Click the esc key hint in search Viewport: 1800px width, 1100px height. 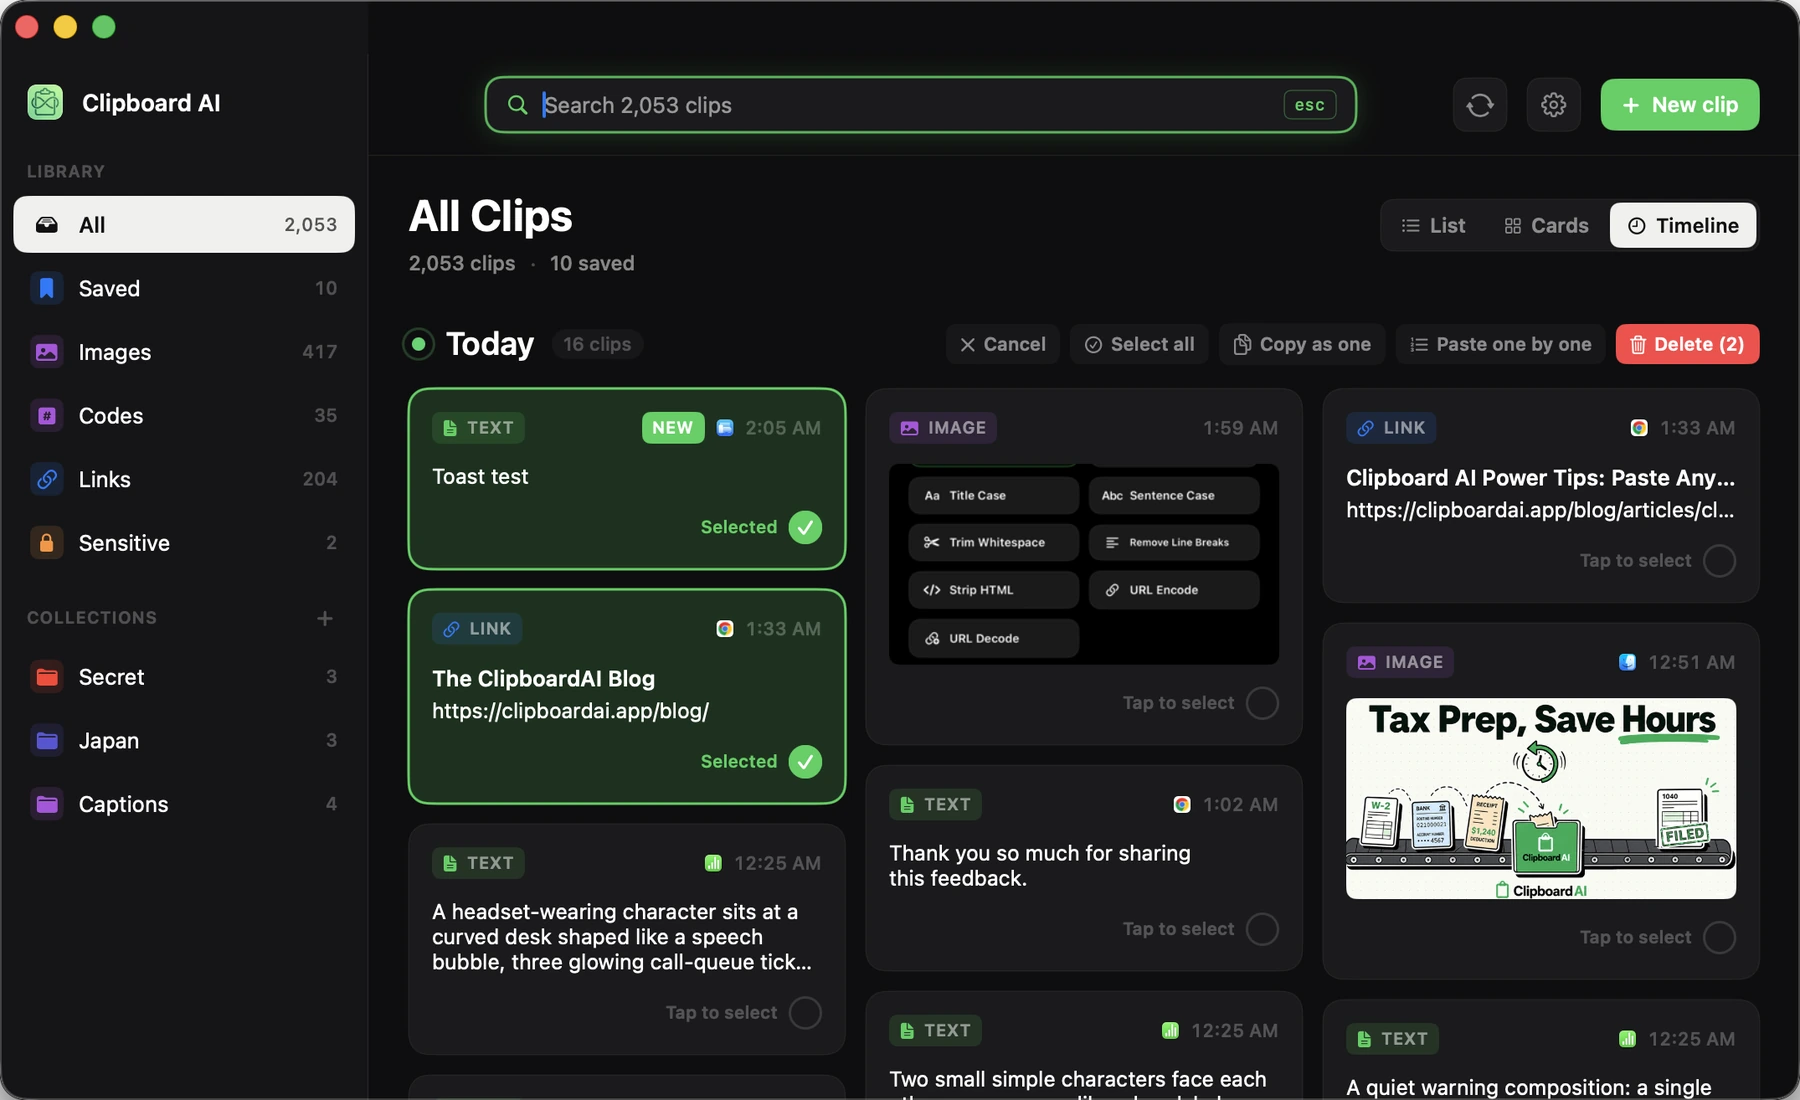point(1310,105)
